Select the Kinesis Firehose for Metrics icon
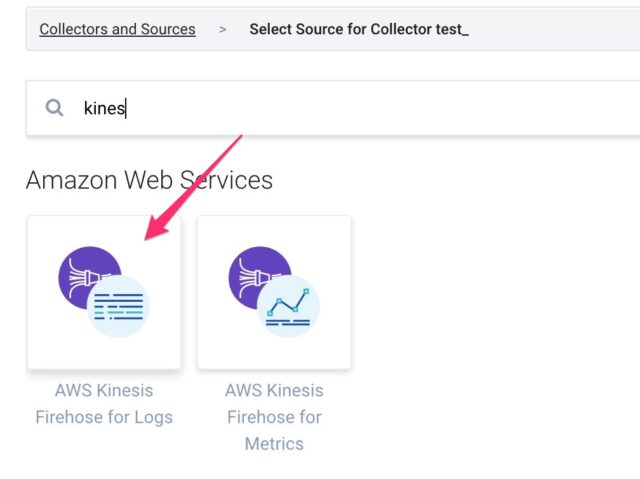 click(x=274, y=292)
